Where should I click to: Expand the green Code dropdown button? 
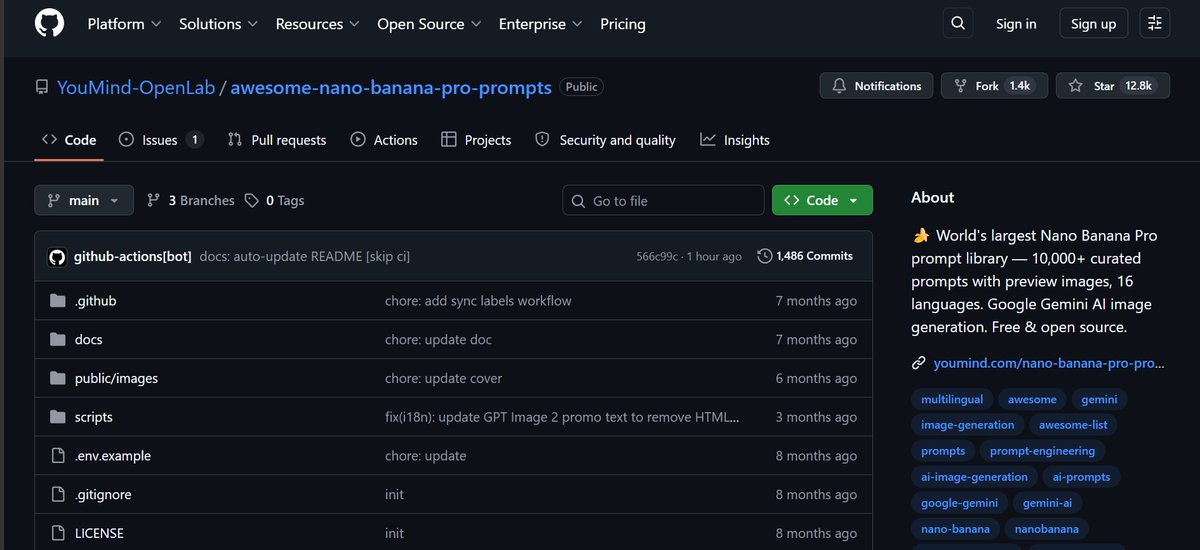[822, 200]
